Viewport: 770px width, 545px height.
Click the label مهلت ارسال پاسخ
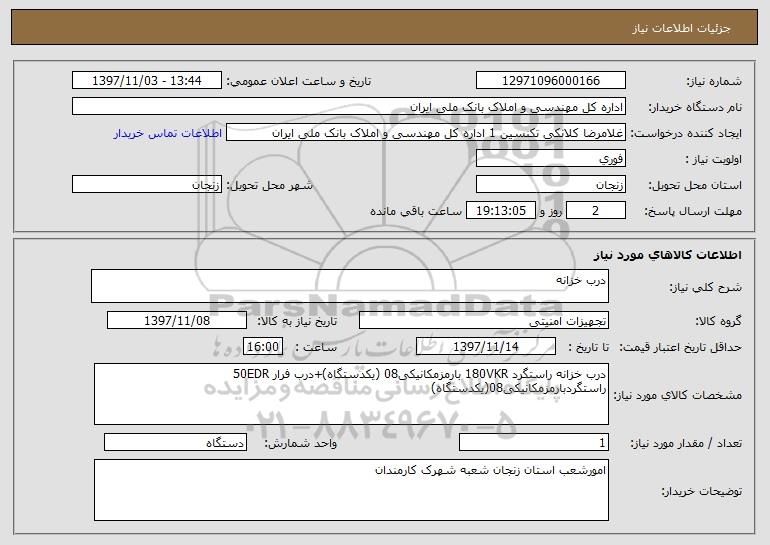[x=693, y=212]
